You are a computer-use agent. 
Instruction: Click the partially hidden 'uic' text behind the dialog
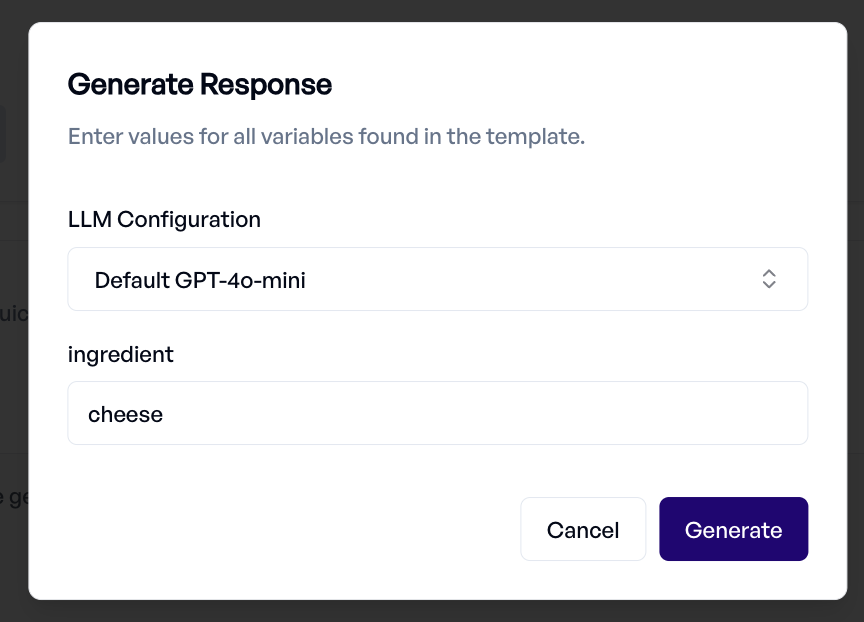click(x=13, y=313)
